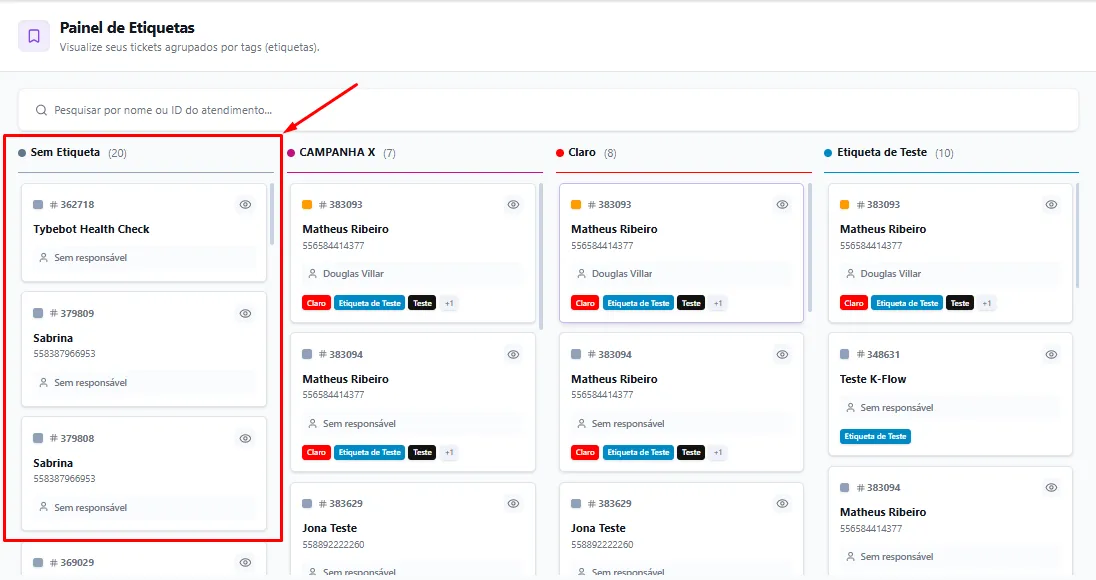The width and height of the screenshot is (1096, 580).
Task: Expand +1 tags on #383093 in Claro column
Action: (718, 303)
